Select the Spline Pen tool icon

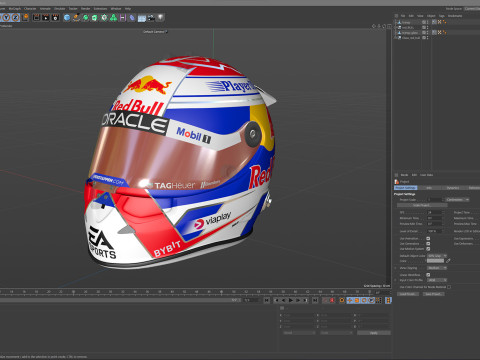tap(76, 17)
